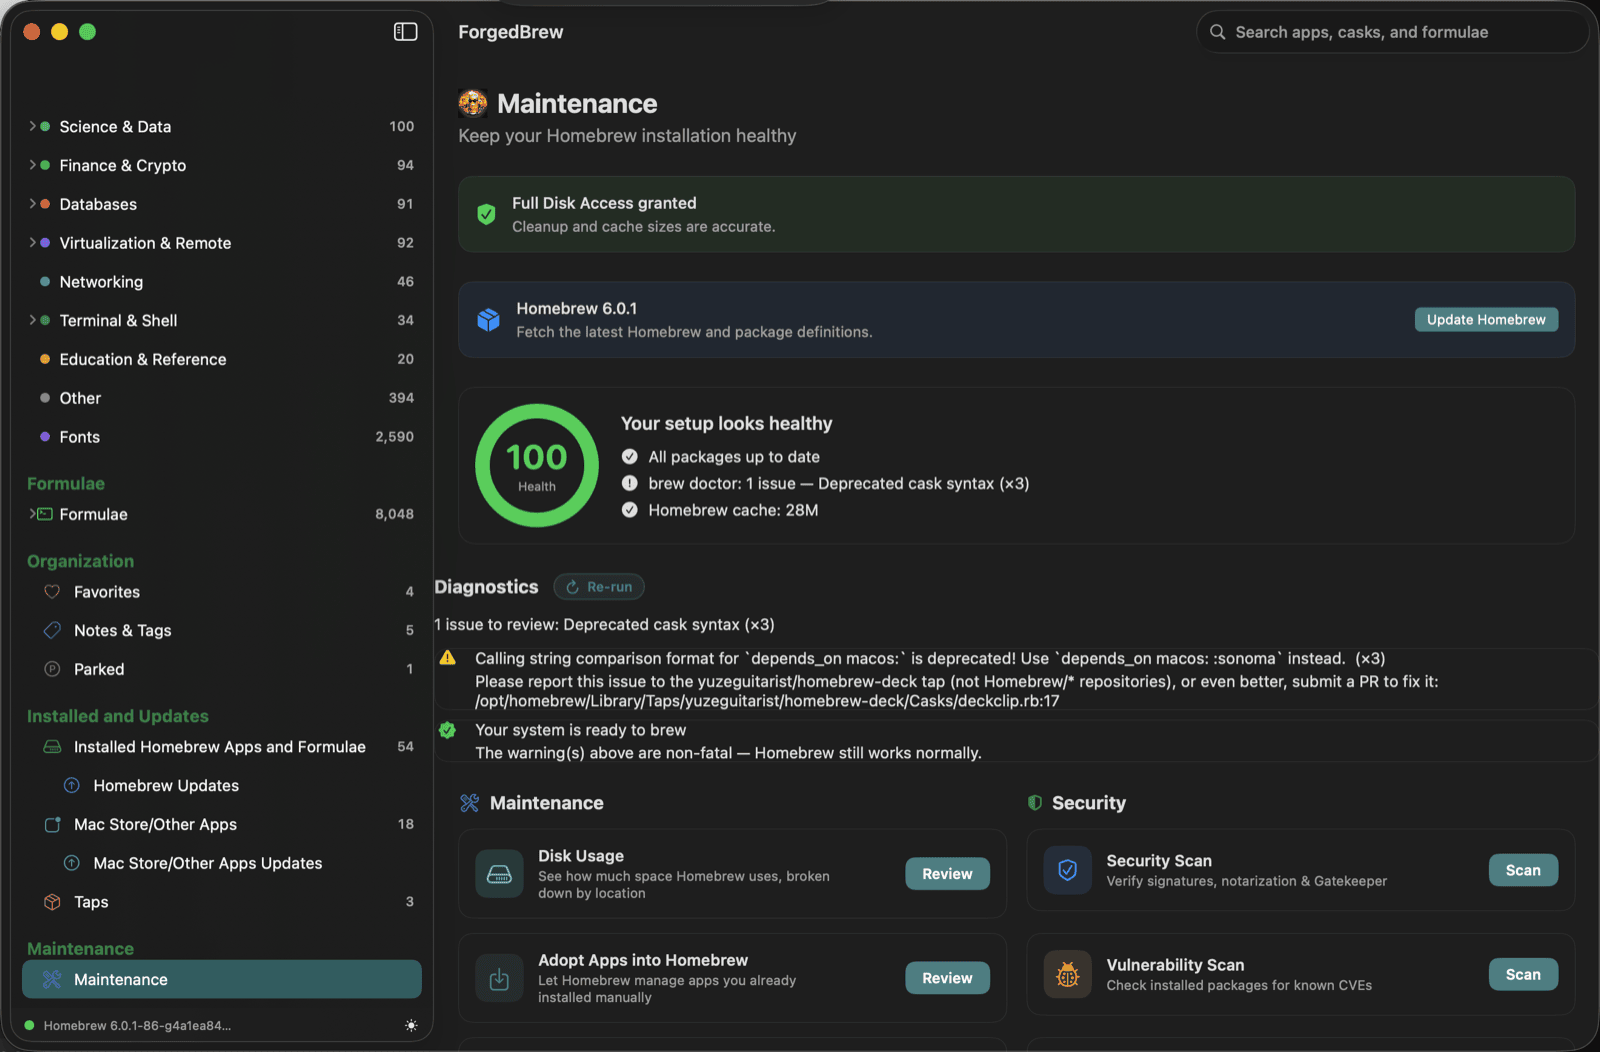Open Networking category in sidebar

point(222,282)
